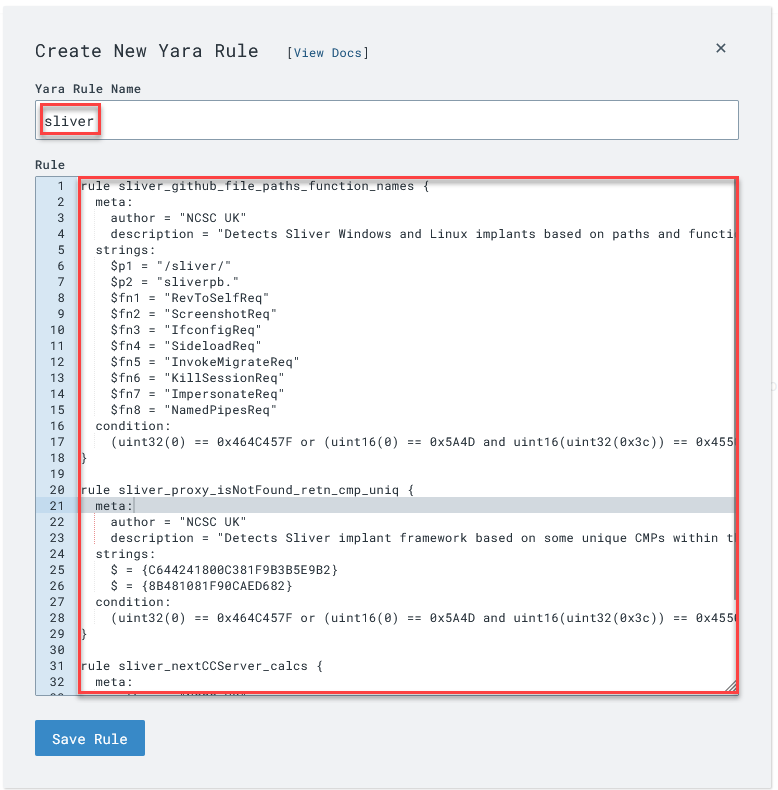
Task: Click the rule editor vertical scrollbar
Action: tap(736, 388)
